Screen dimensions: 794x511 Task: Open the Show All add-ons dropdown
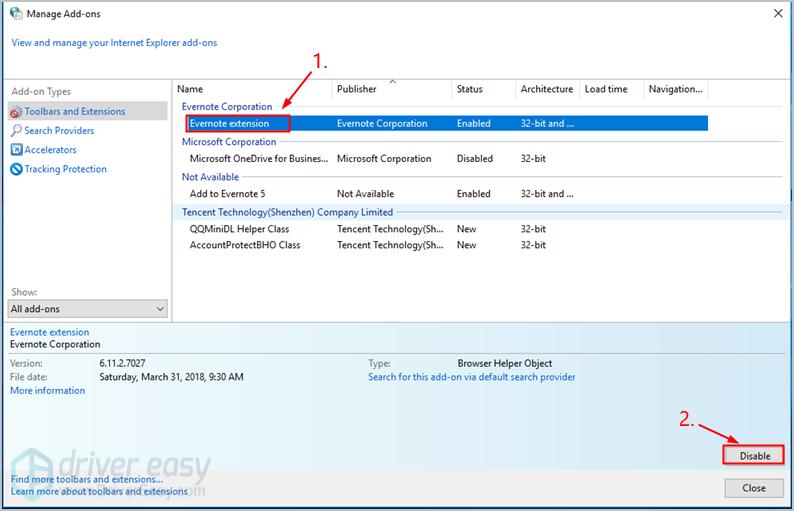click(88, 308)
